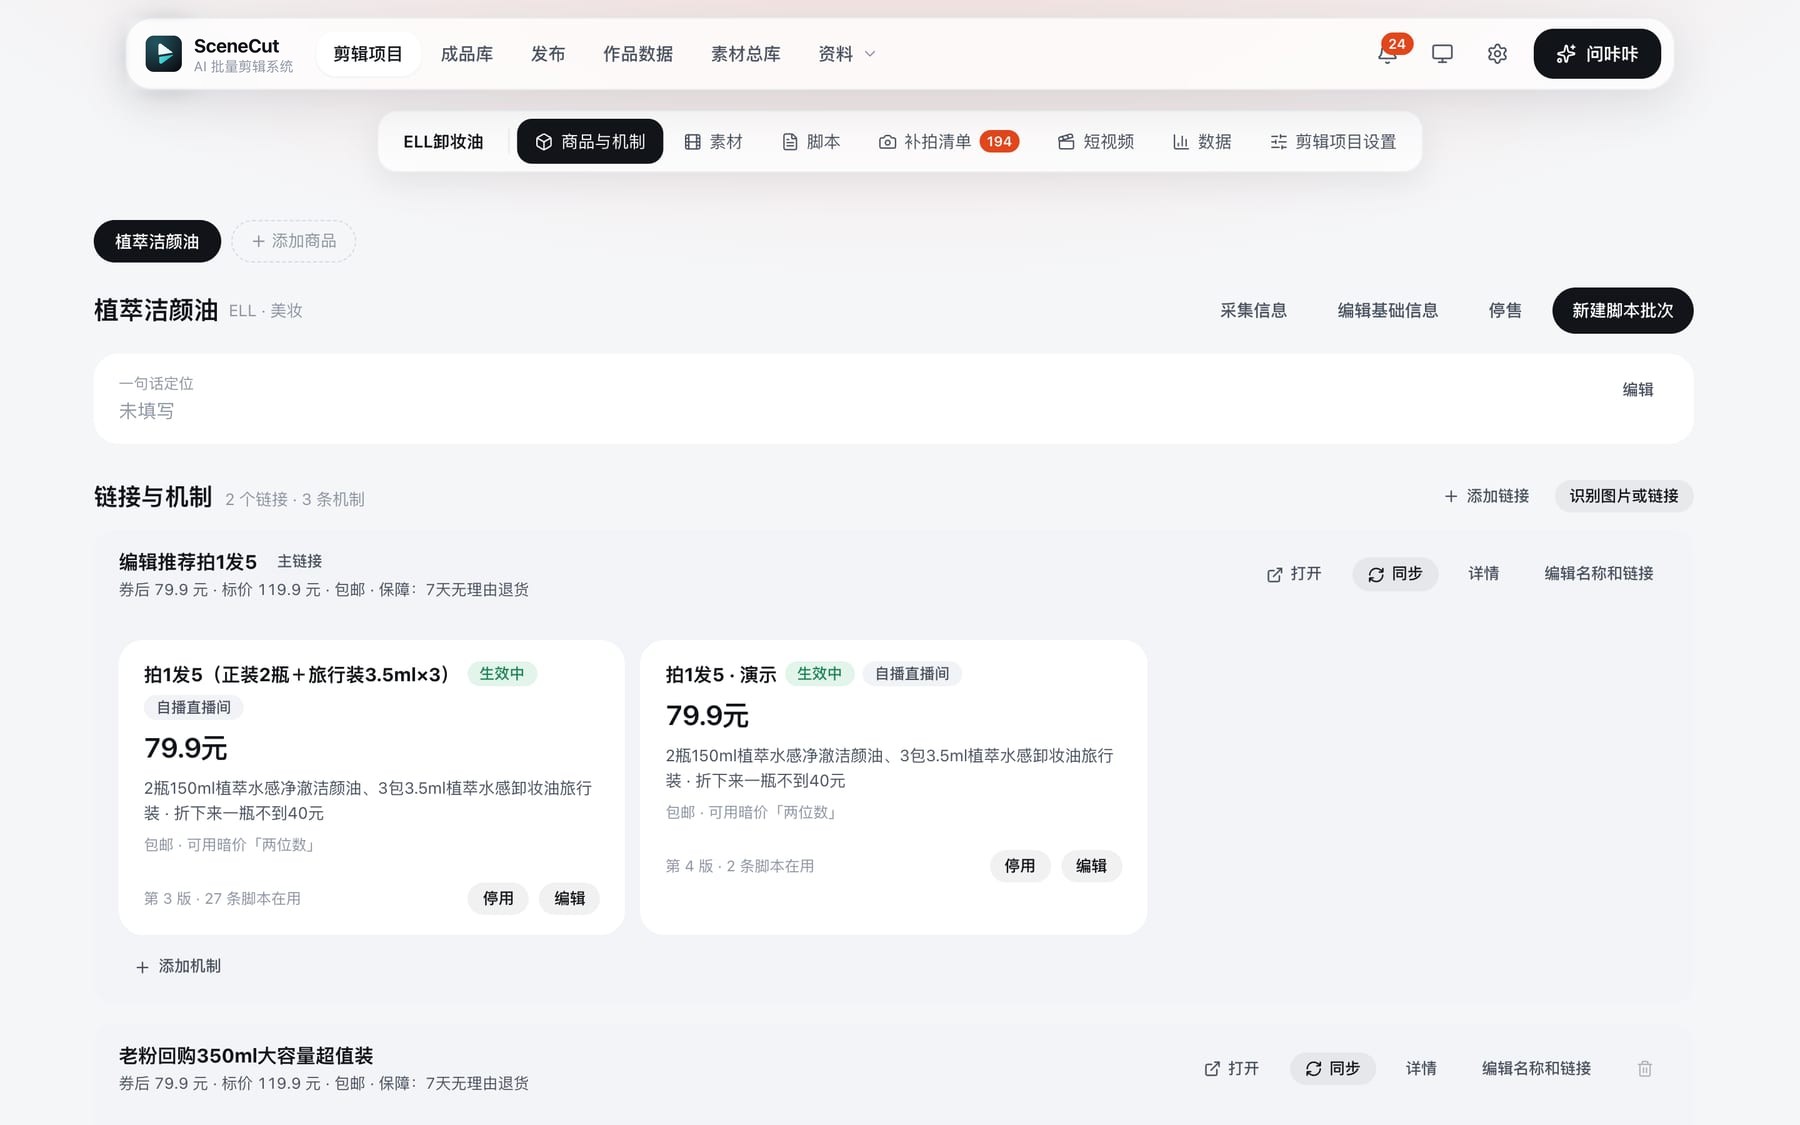
Task: Select the 植萃洁颜油 product chip
Action: point(157,242)
